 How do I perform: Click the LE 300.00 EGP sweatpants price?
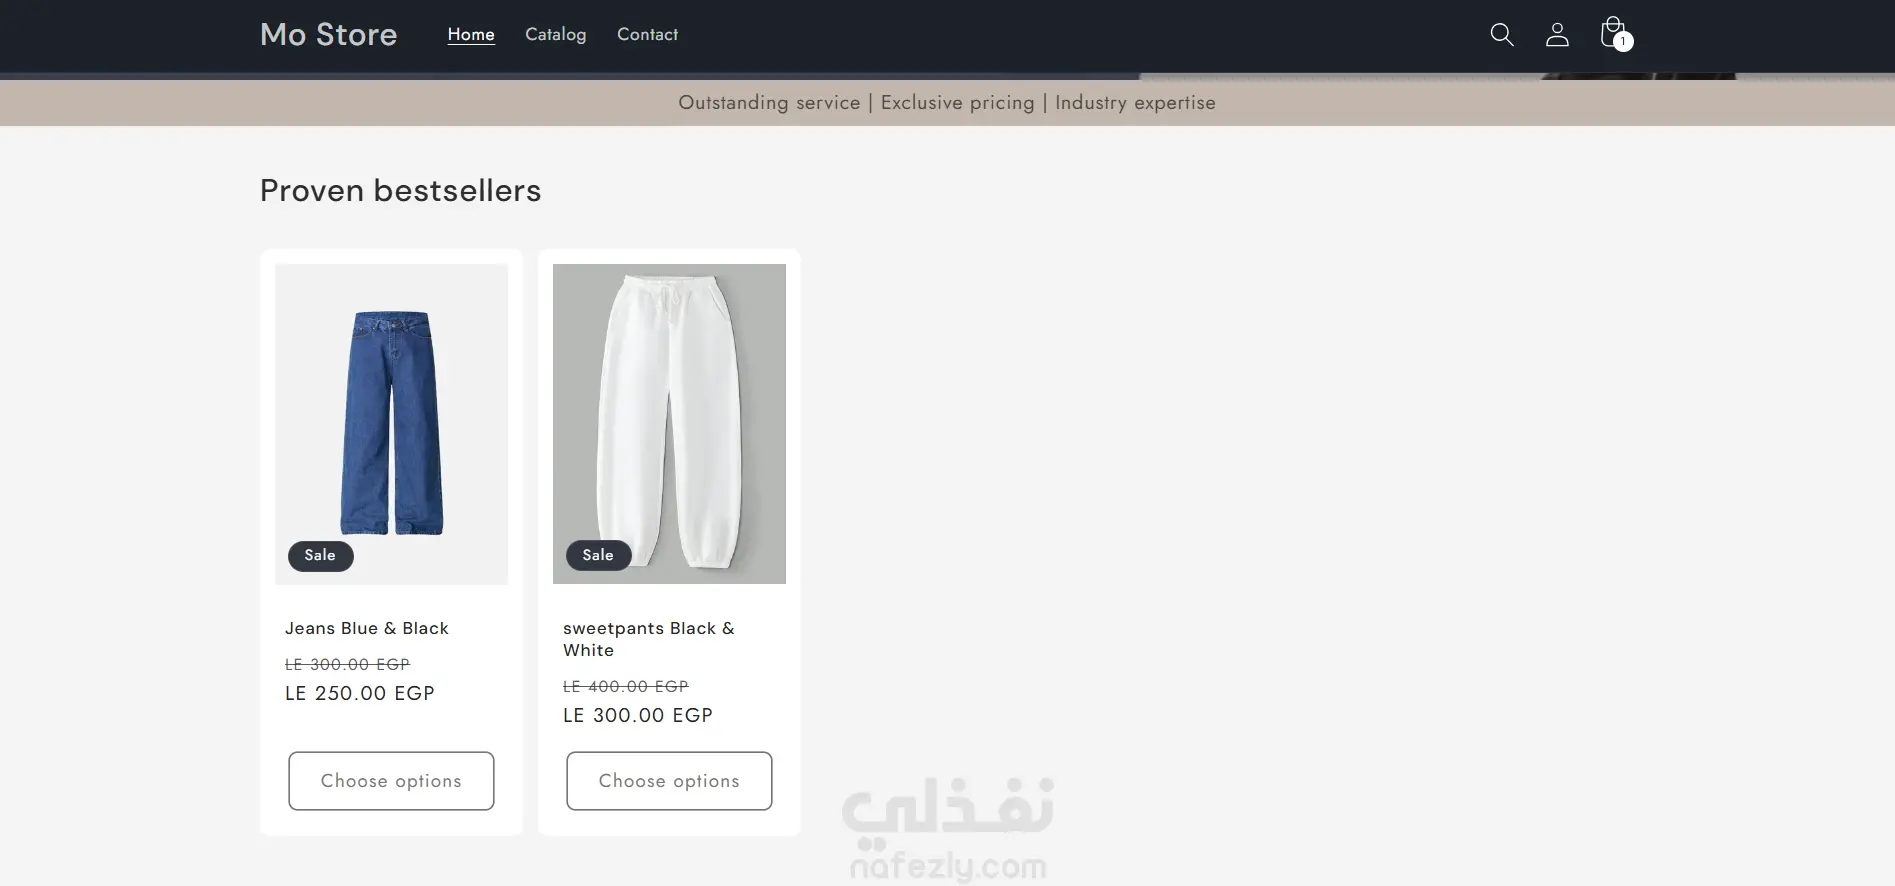pos(638,715)
